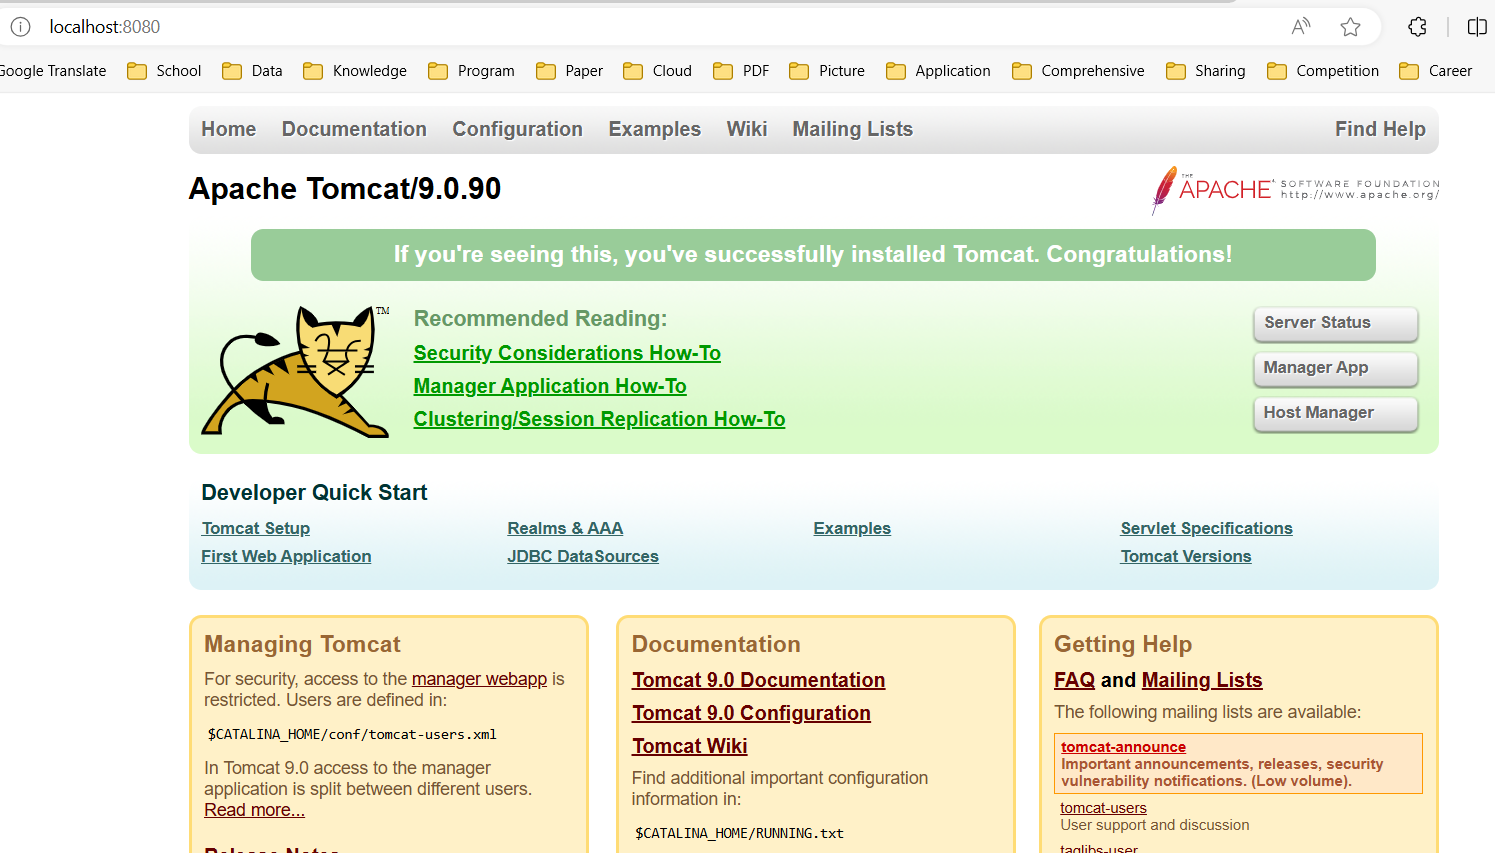The image size is (1495, 853).
Task: Open Manager Application How-To link
Action: pyautogui.click(x=550, y=386)
